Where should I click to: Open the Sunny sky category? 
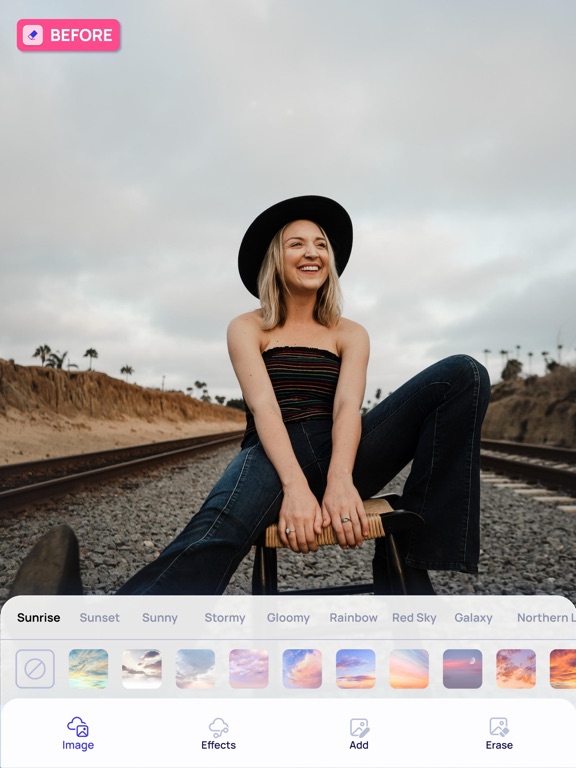tap(160, 618)
